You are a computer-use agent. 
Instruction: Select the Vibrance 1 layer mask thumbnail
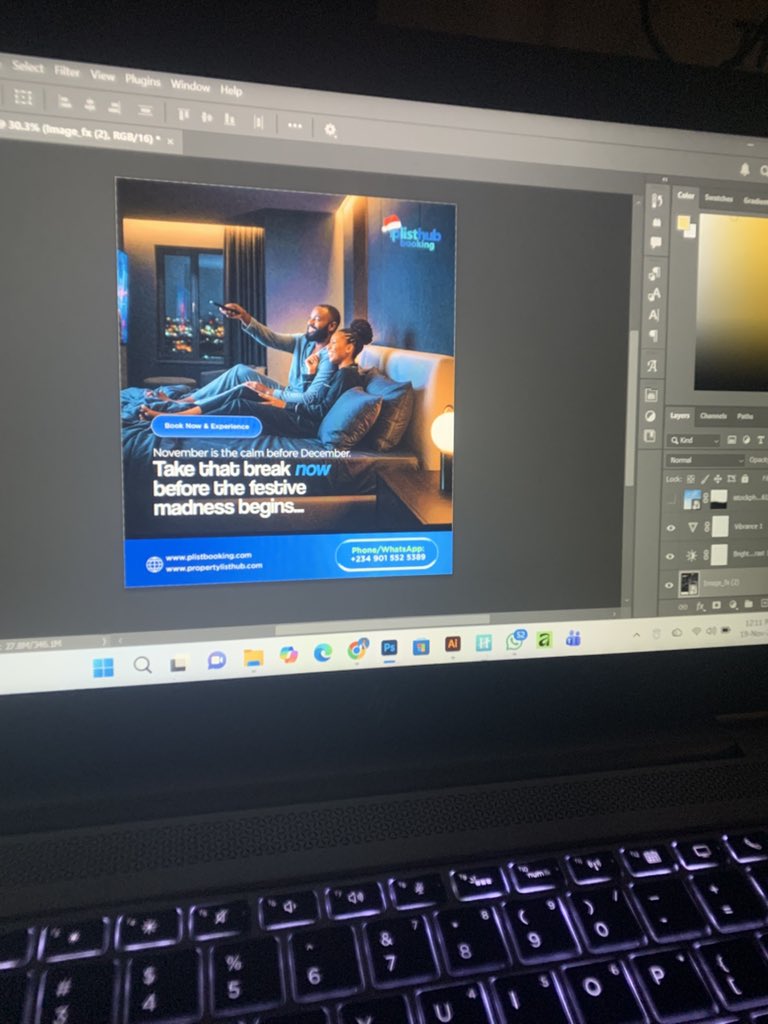(720, 526)
